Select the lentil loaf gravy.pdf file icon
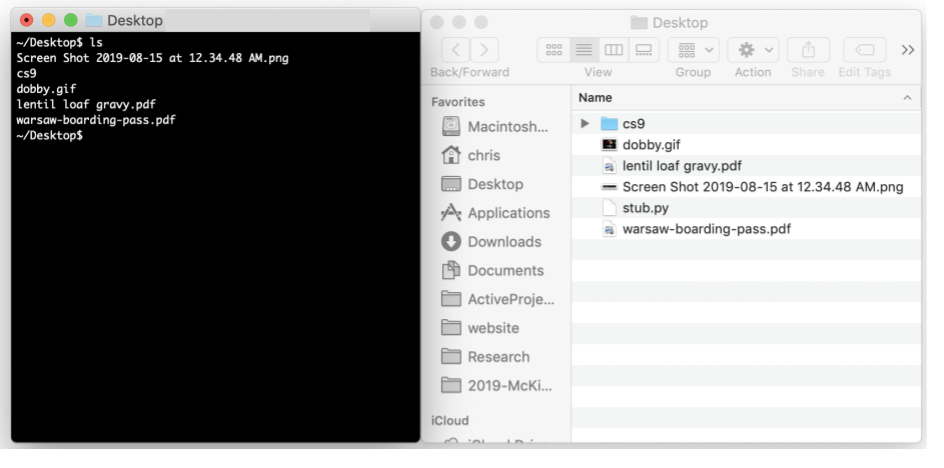Screen dimensions: 944x468 pos(609,166)
